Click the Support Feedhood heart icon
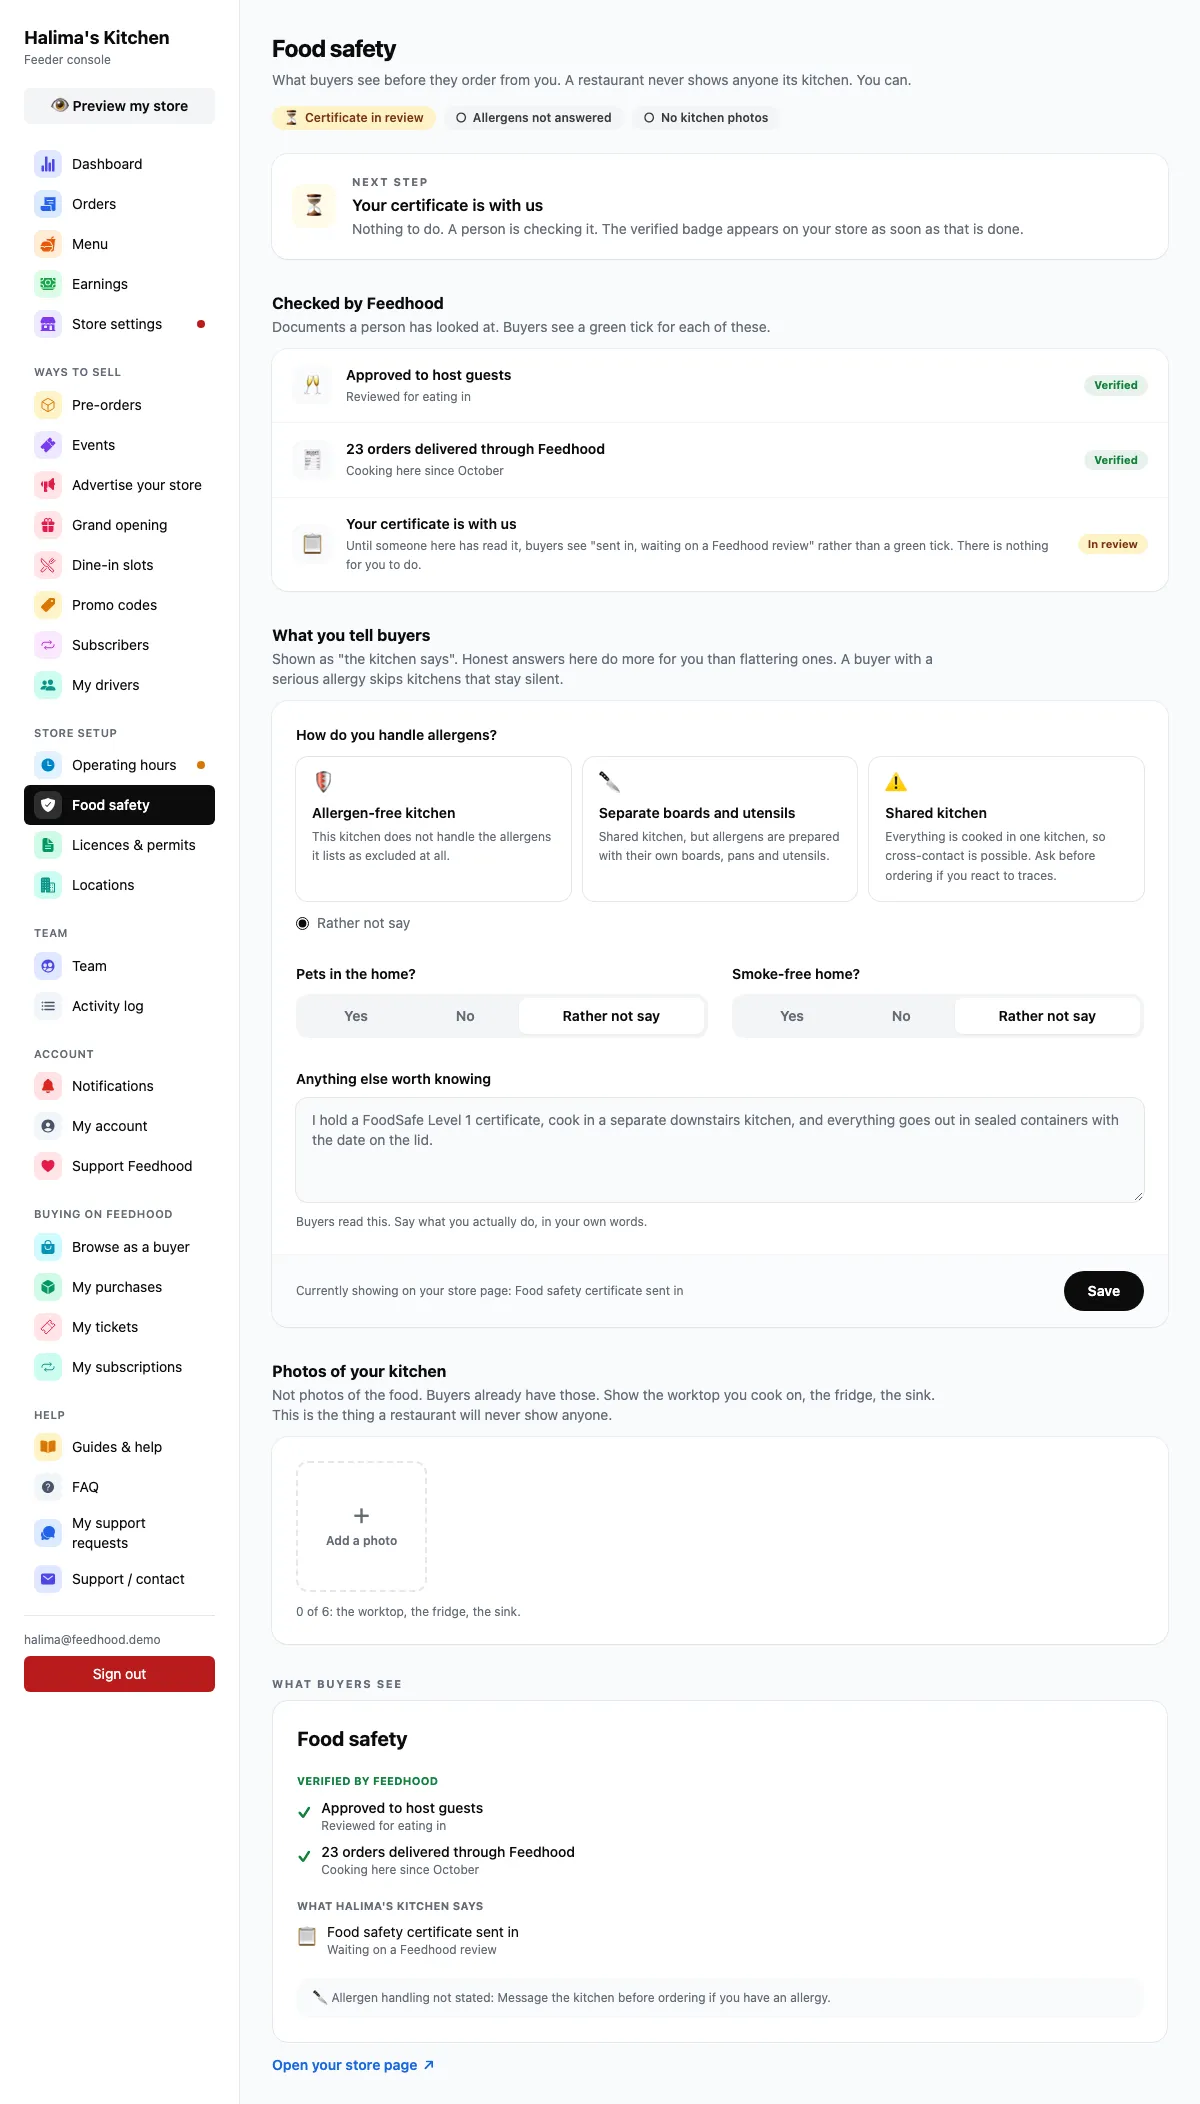Viewport: 1200px width, 2104px height. click(48, 1166)
